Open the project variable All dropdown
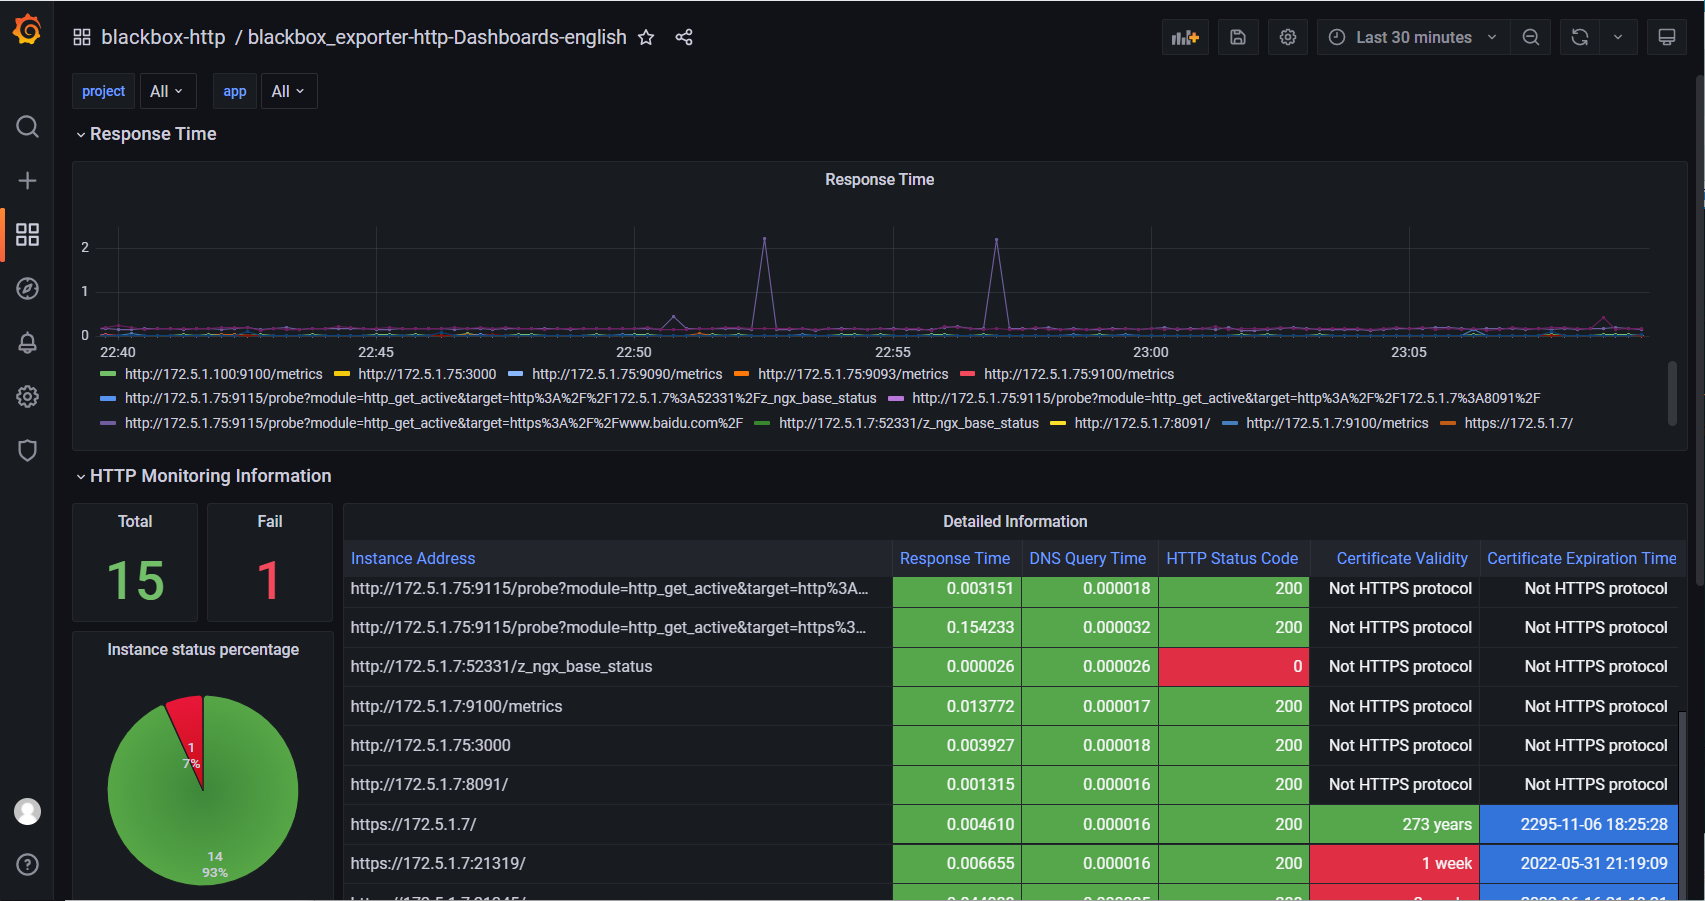The height and width of the screenshot is (901, 1705). tap(167, 91)
